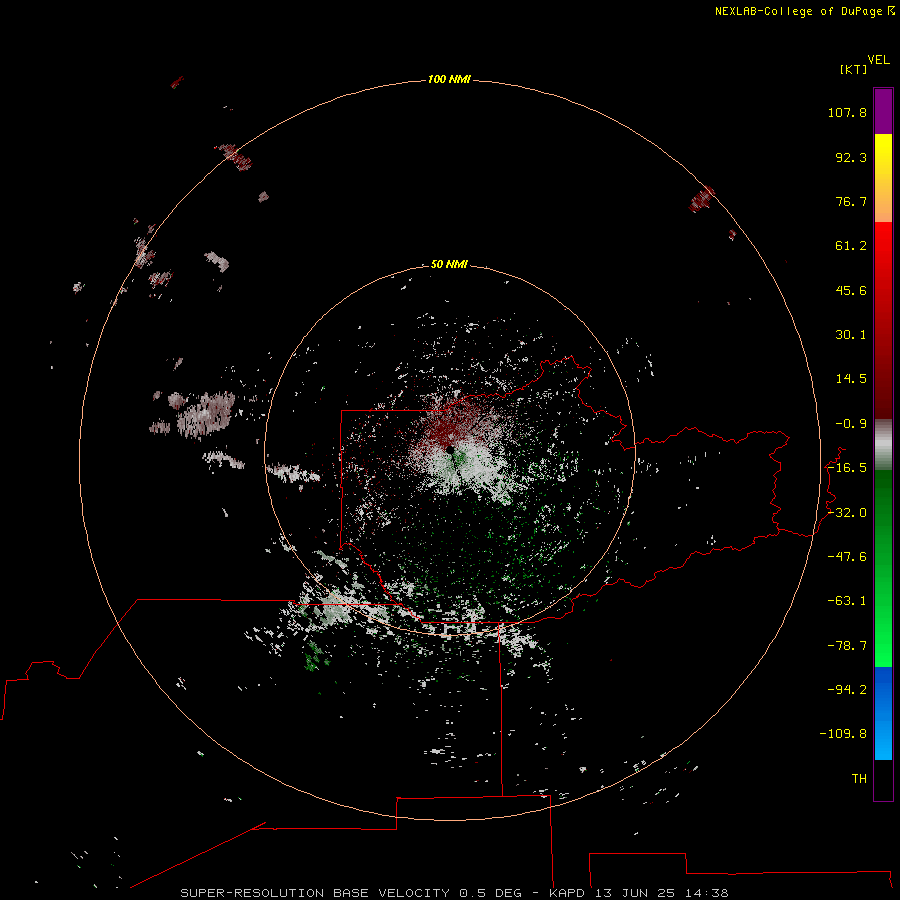Click the 76.7 velocity scale value
Screen dimensions: 900x900
(851, 201)
